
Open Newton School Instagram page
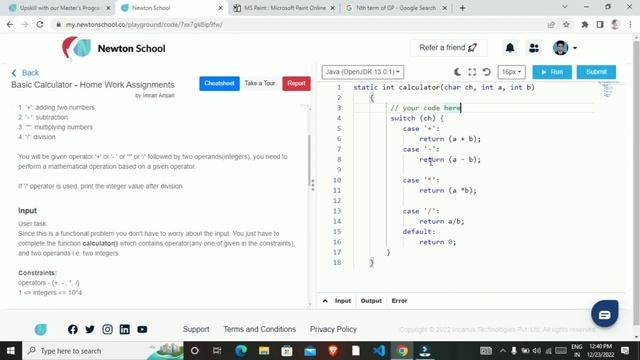click(107, 329)
